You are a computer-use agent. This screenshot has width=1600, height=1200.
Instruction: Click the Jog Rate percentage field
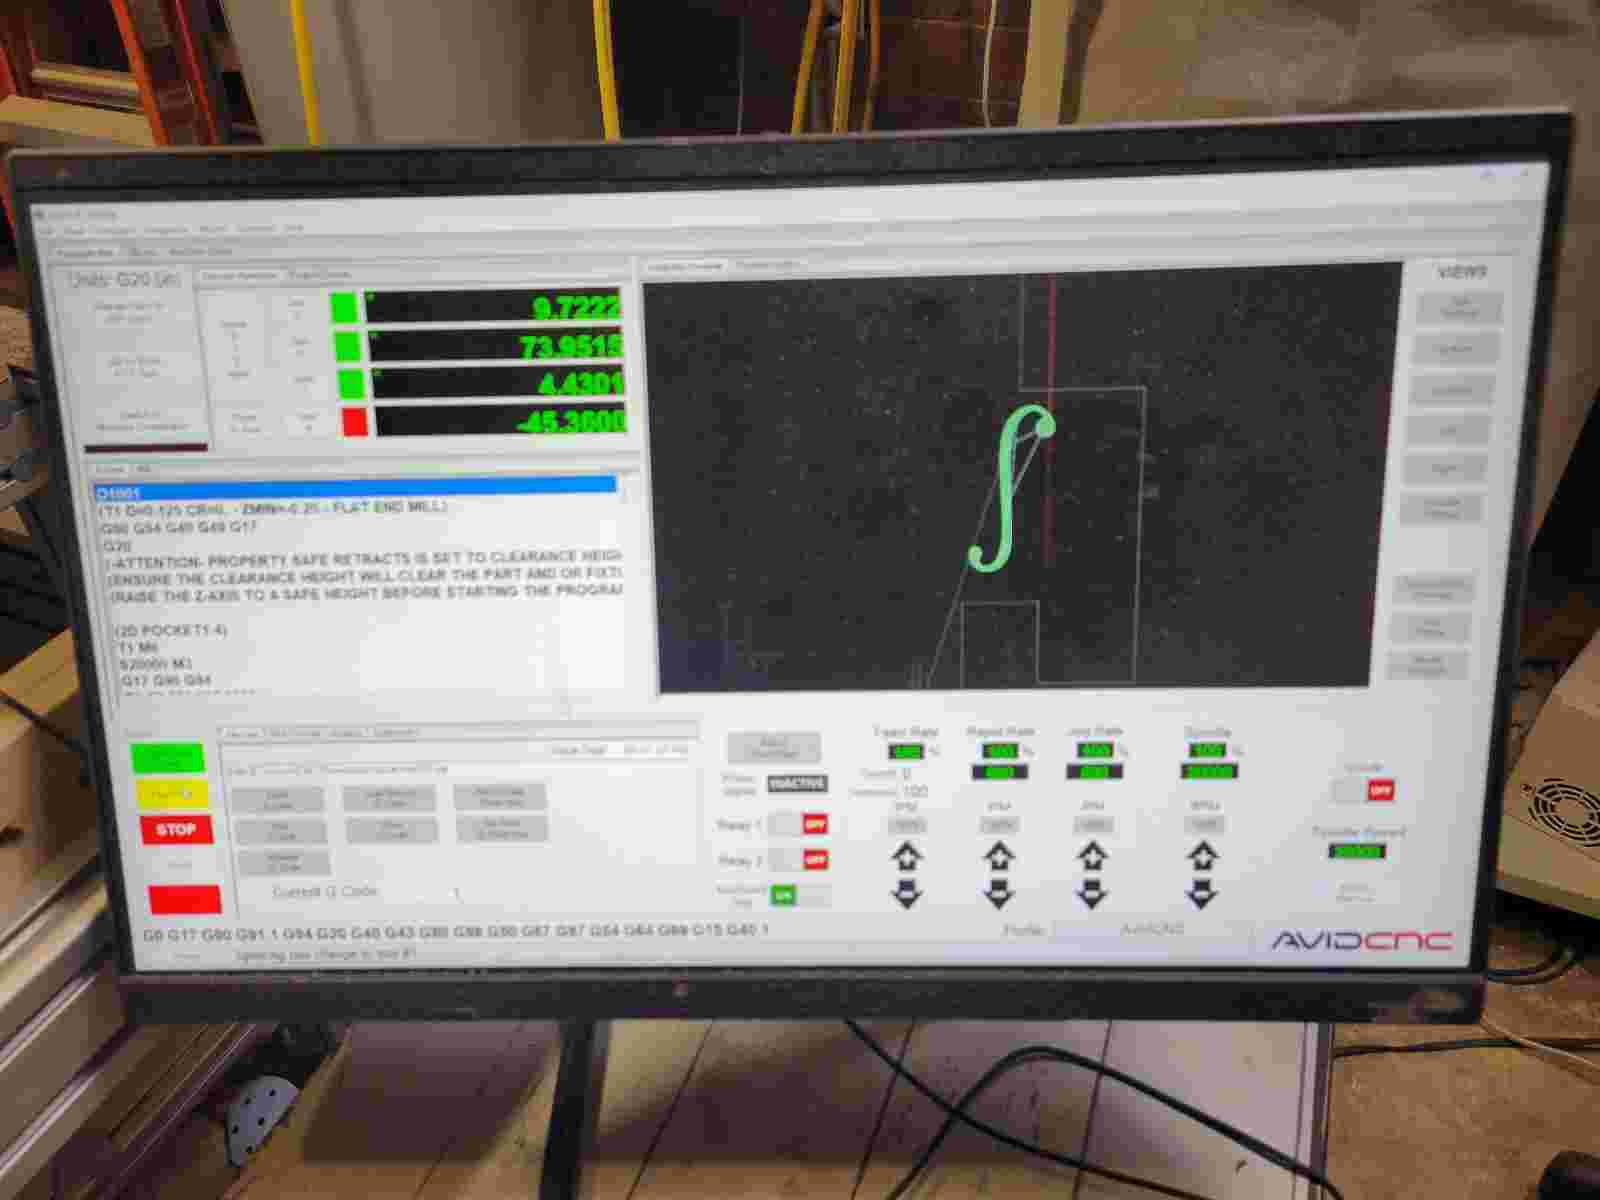coord(1094,750)
